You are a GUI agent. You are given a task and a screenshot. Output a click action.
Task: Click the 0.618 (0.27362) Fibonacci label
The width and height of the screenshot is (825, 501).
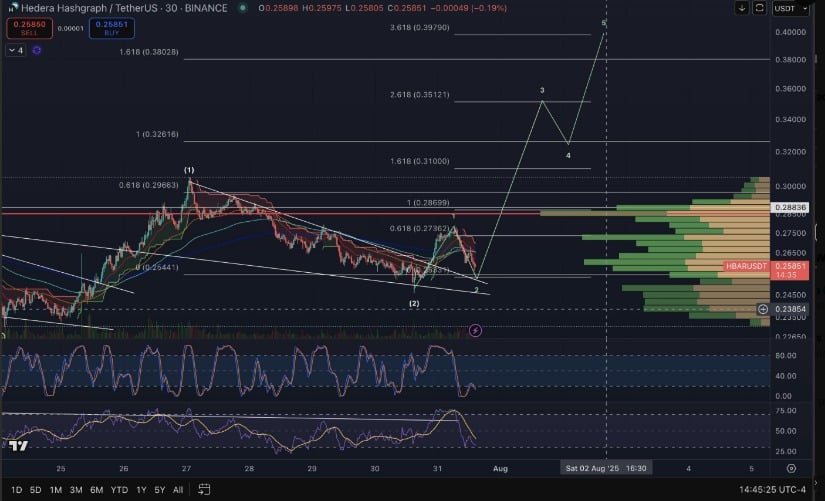click(420, 228)
